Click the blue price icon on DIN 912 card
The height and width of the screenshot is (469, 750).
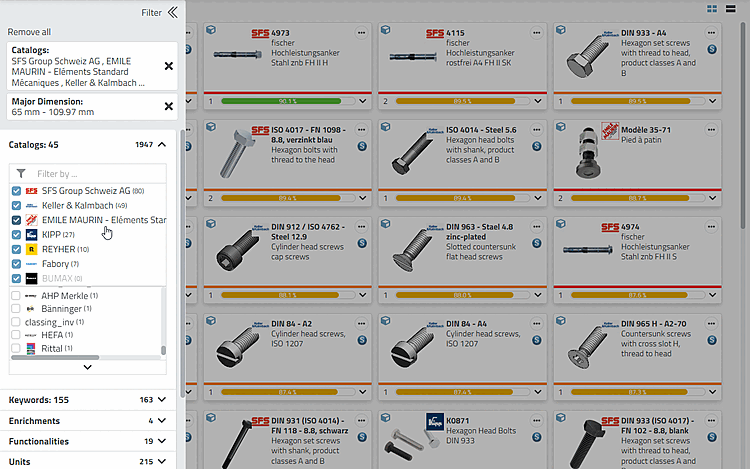point(362,243)
